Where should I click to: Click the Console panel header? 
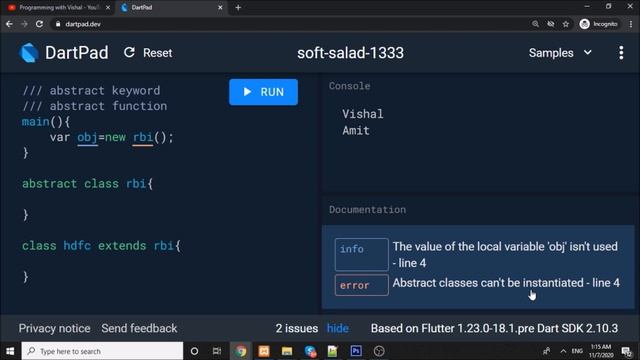coord(349,86)
